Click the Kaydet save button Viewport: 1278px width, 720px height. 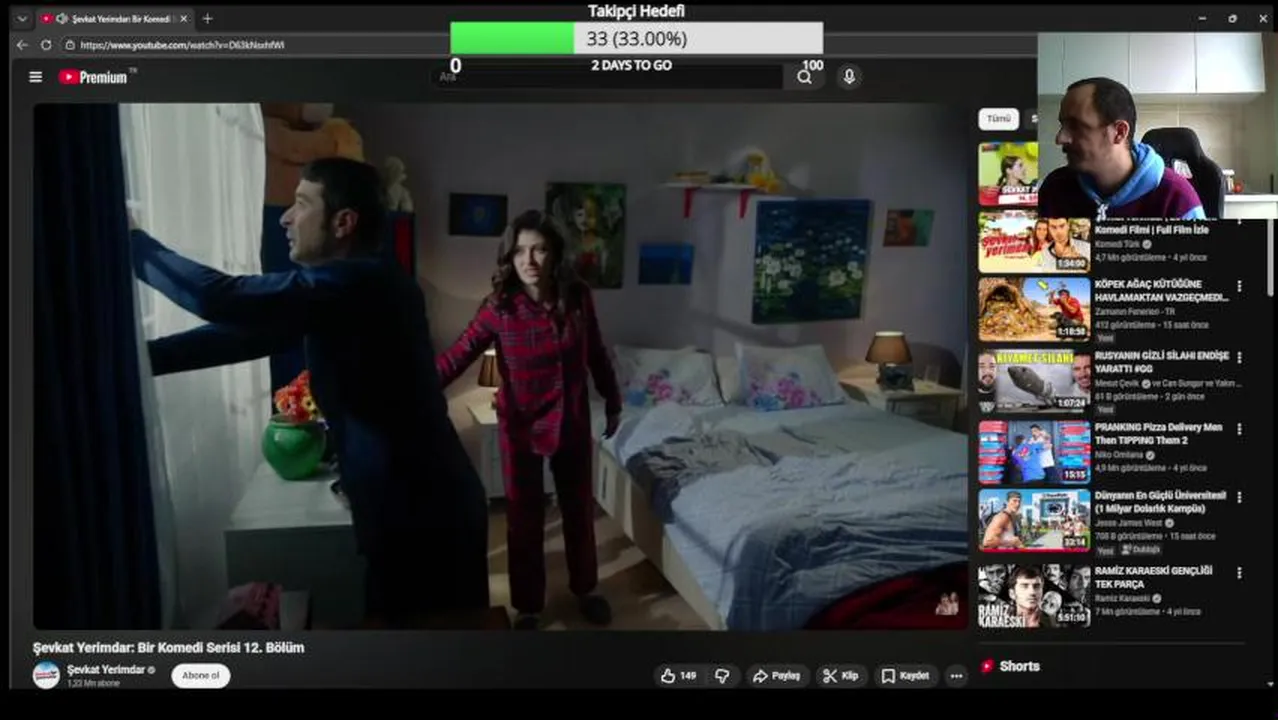pos(905,676)
